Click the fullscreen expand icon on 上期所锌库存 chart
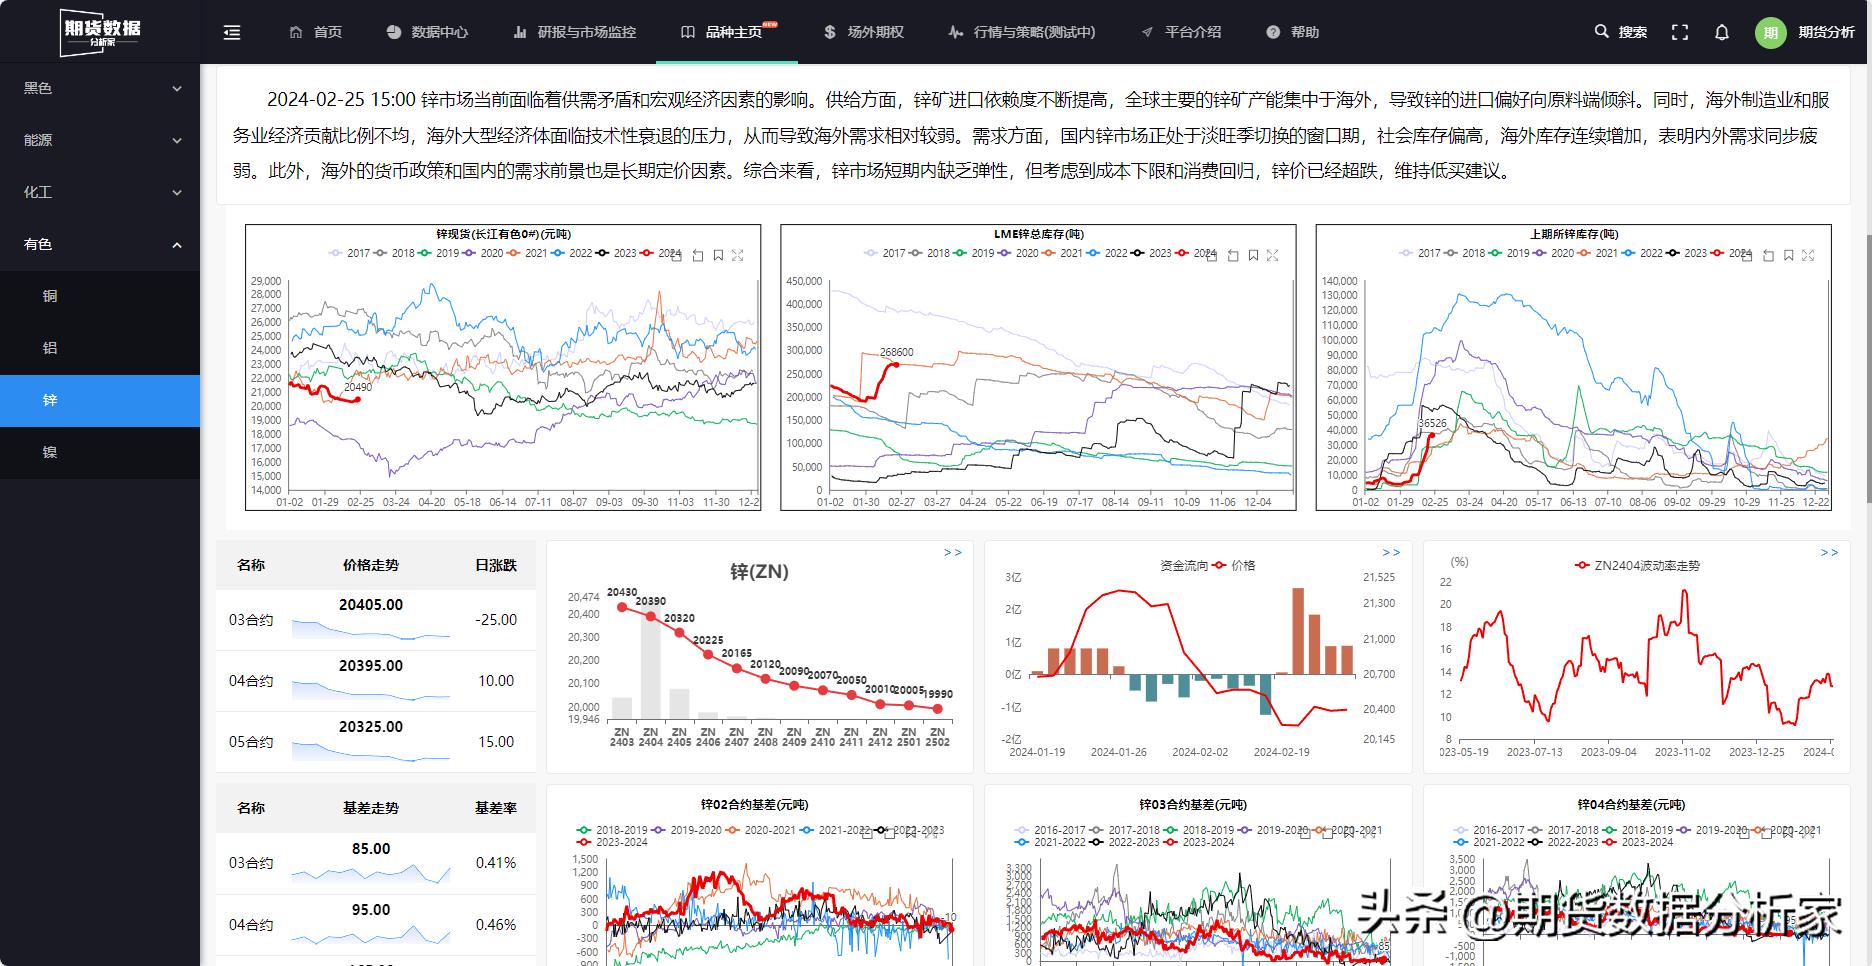Viewport: 1872px width, 966px height. coord(1807,255)
